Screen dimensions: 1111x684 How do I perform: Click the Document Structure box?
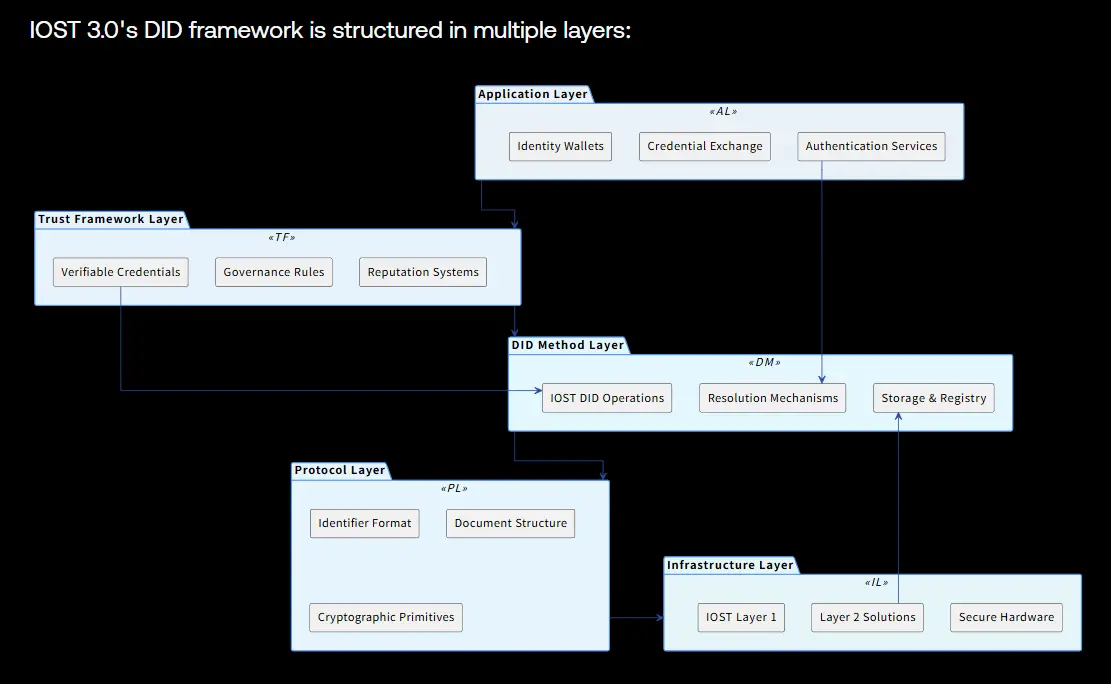pos(510,523)
